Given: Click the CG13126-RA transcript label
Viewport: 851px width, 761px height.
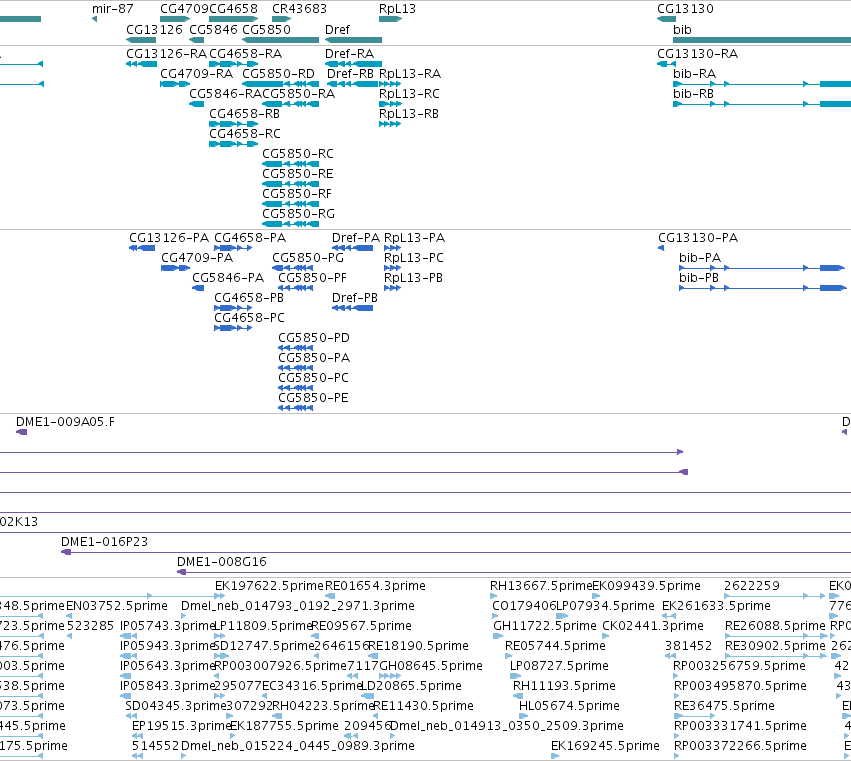Looking at the screenshot, I should tap(166, 54).
